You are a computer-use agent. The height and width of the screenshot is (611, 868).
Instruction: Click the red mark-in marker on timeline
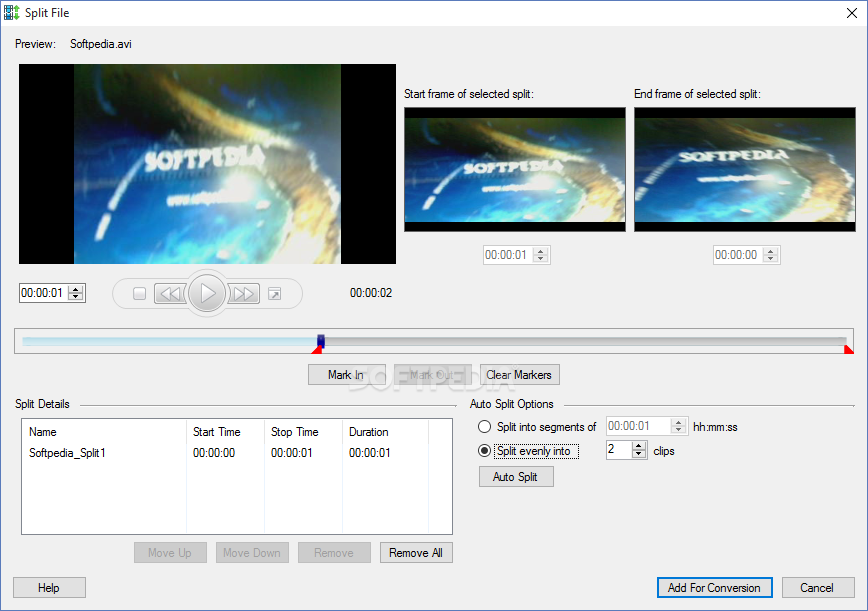(316, 350)
